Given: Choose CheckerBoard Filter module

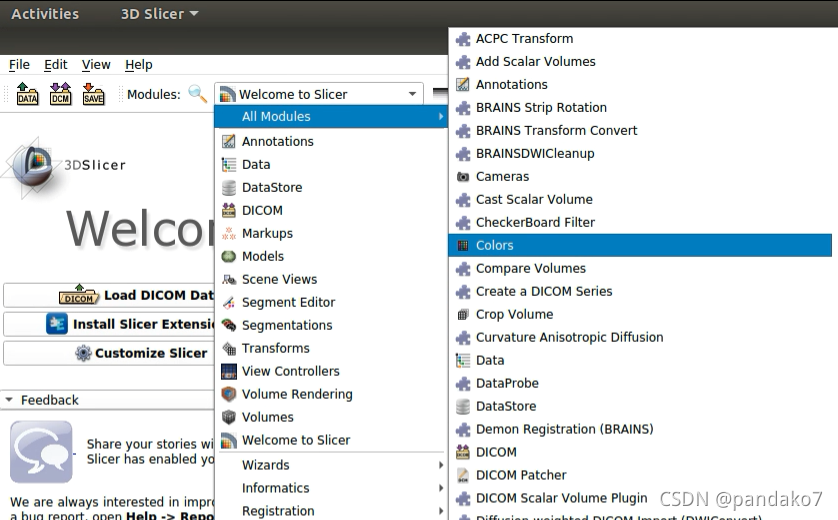Looking at the screenshot, I should click(x=640, y=222).
